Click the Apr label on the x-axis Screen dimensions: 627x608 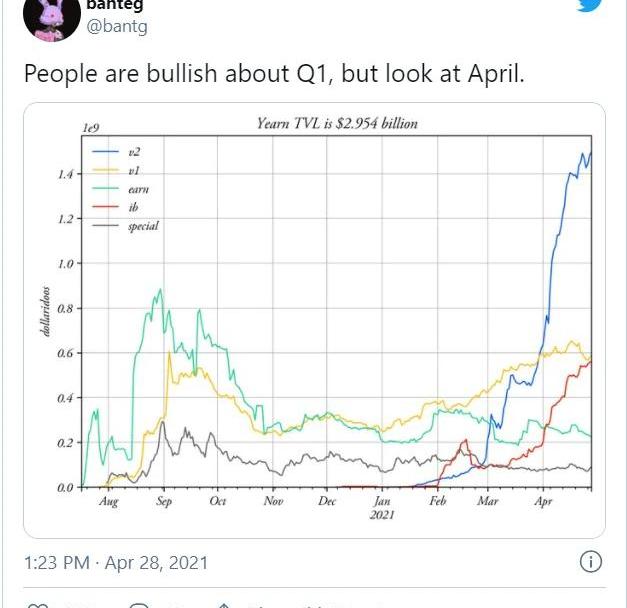click(544, 502)
